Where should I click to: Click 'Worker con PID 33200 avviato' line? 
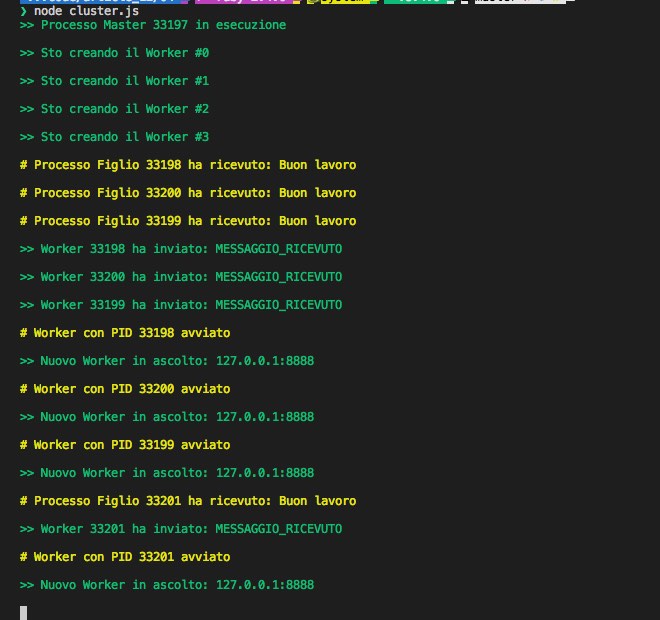tap(124, 389)
